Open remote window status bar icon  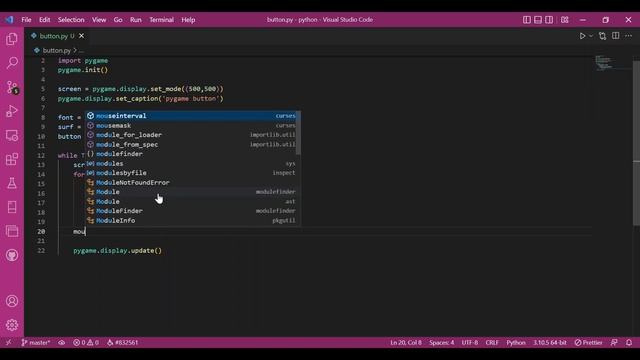tap(8, 342)
